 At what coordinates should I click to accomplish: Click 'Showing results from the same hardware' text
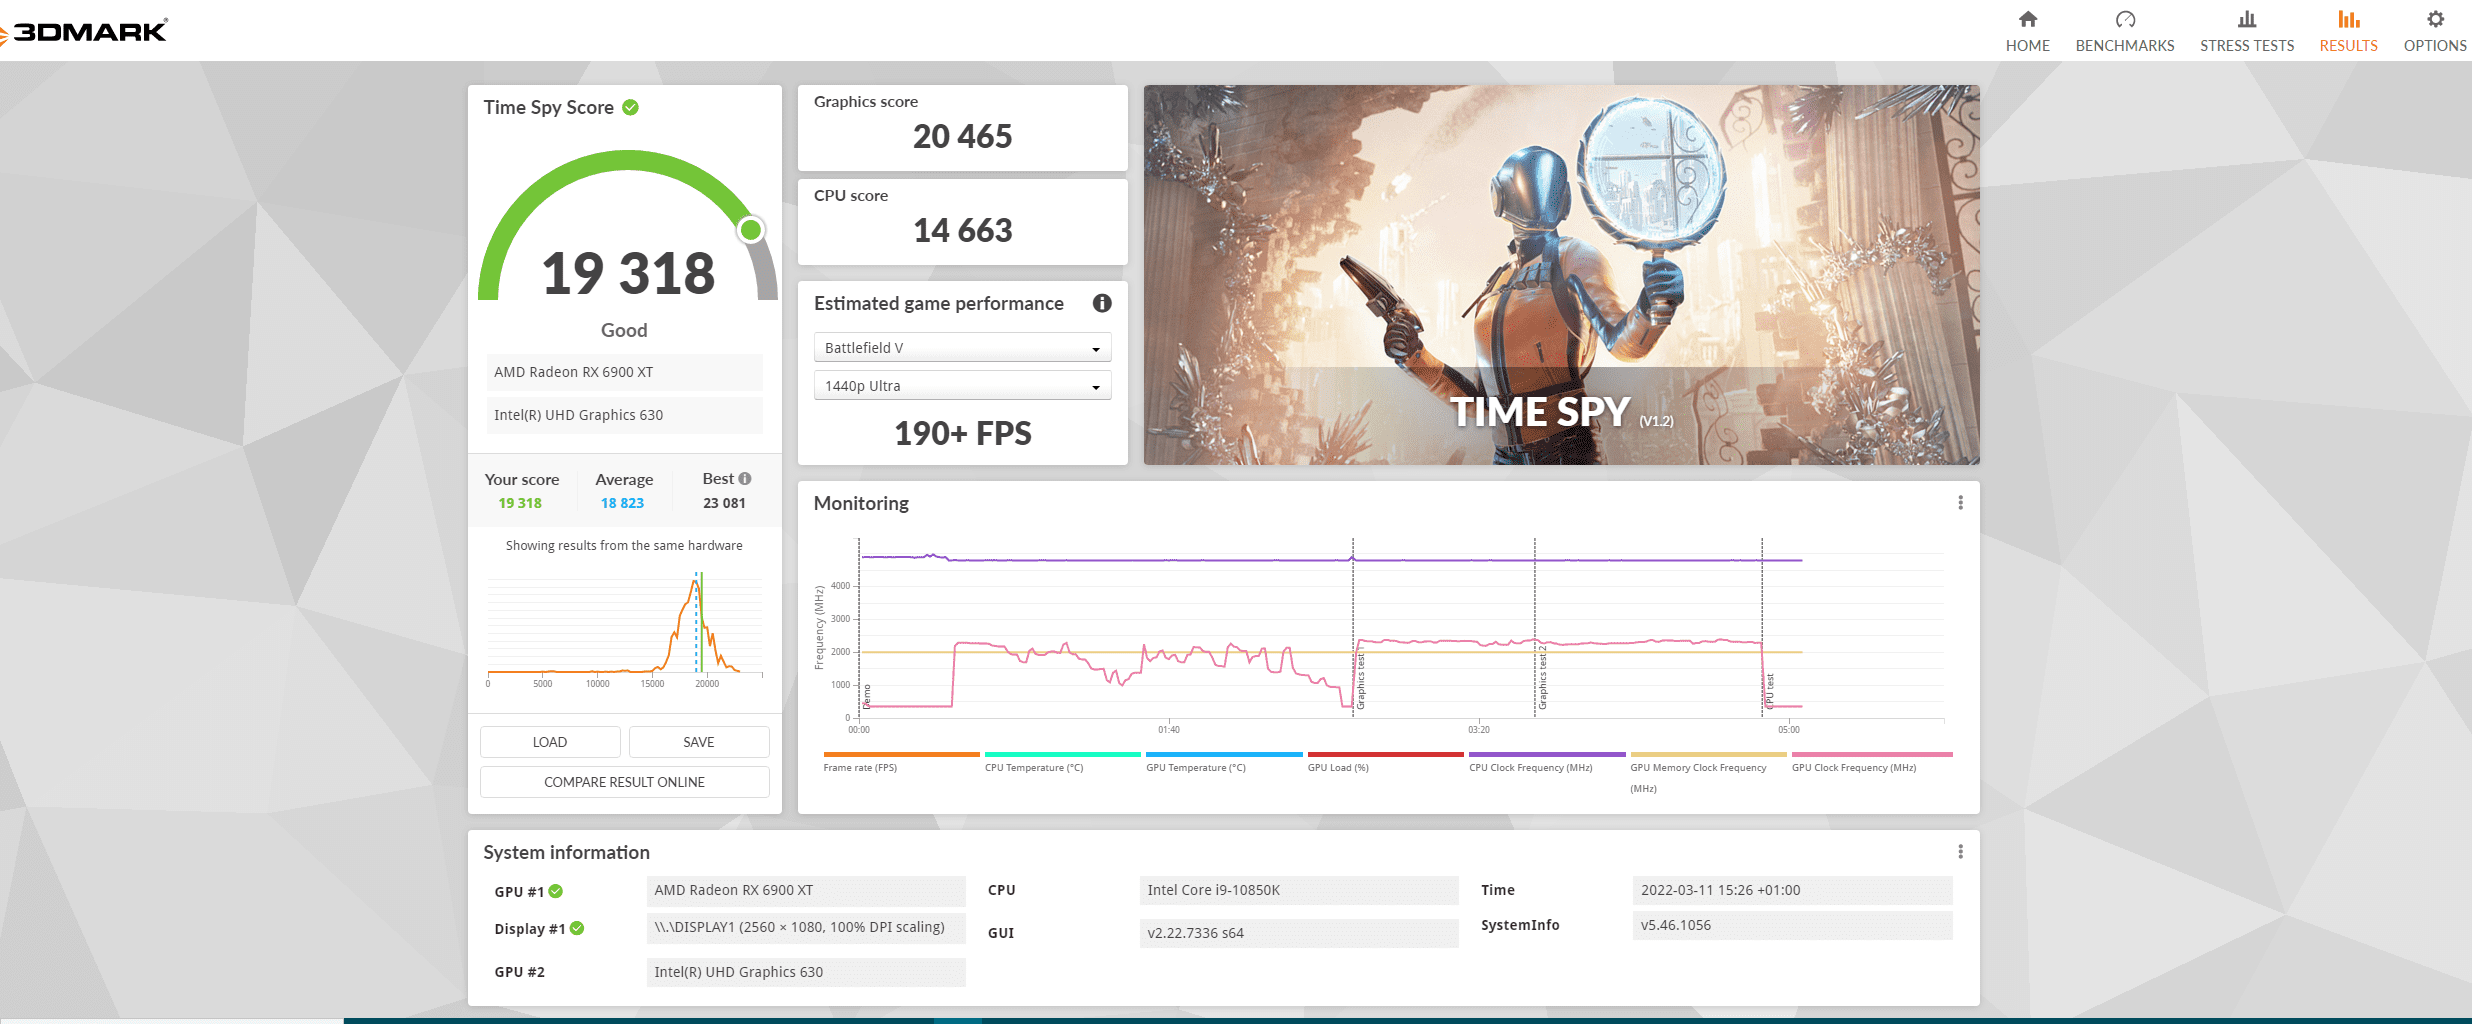coord(624,546)
